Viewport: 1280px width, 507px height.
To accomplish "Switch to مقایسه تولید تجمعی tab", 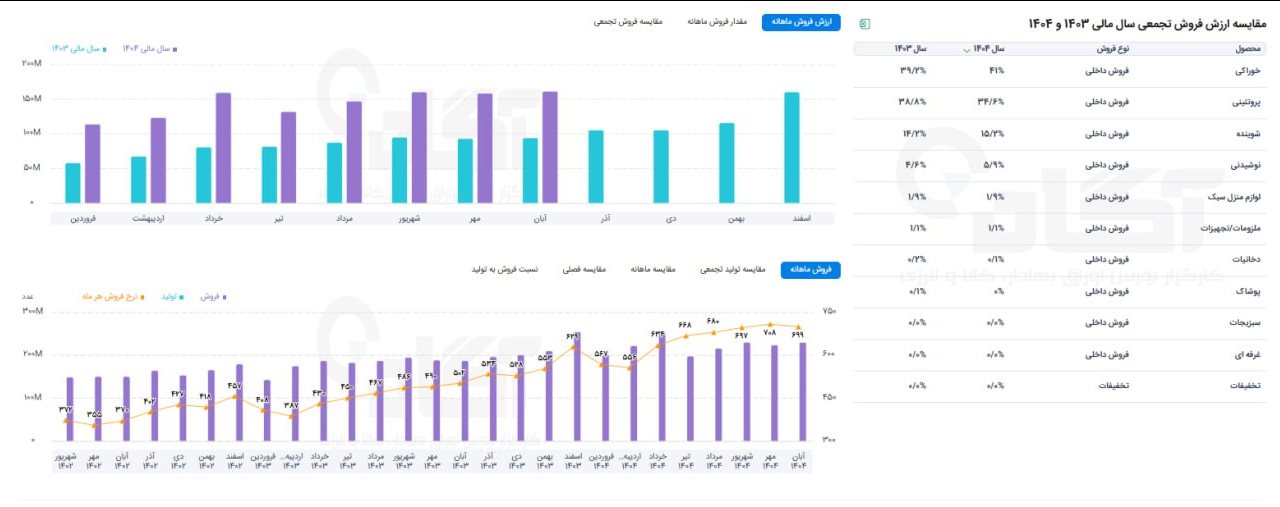I will (732, 270).
